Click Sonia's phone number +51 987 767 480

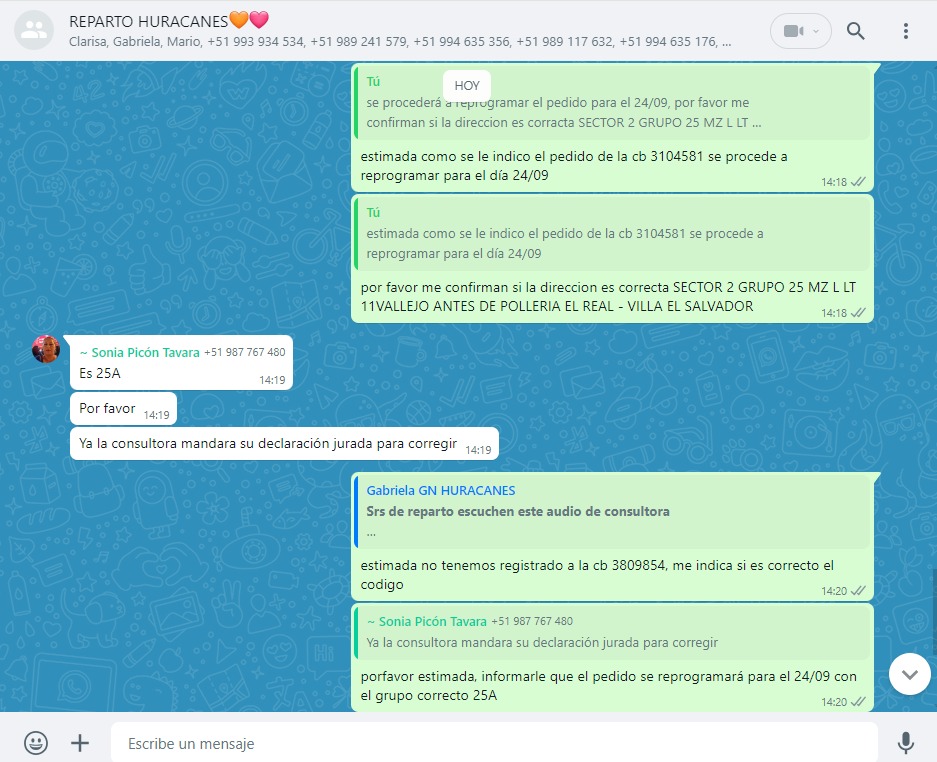[x=244, y=352]
